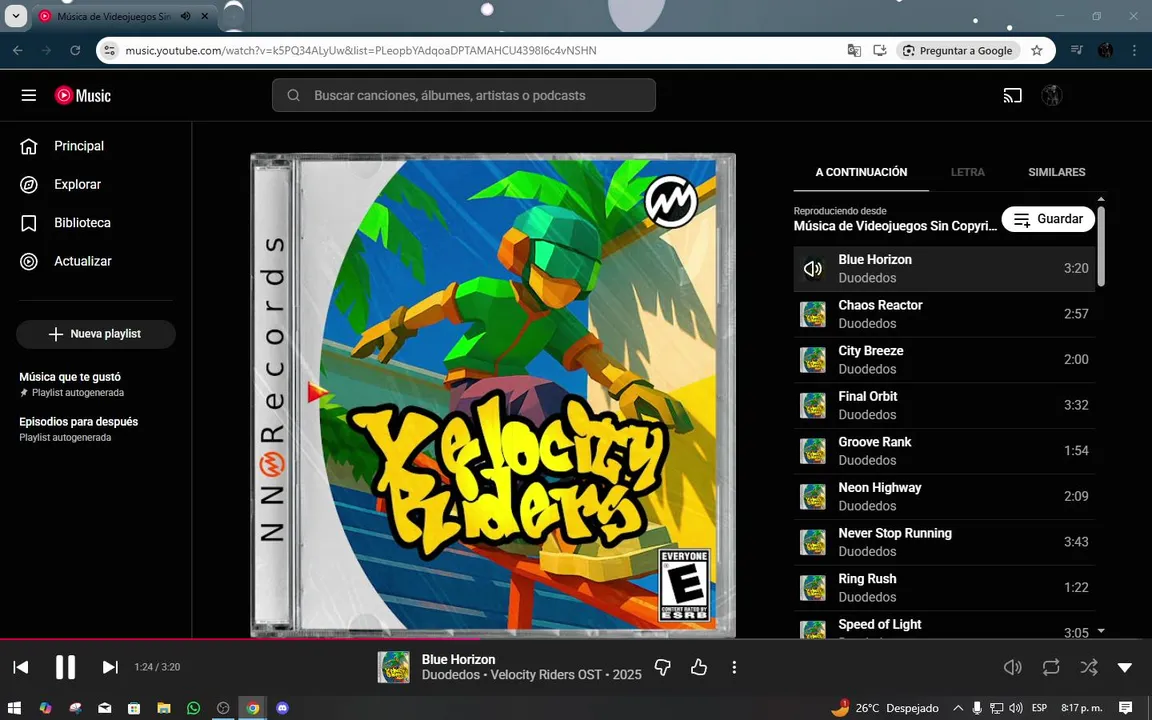Skip to next track
Image resolution: width=1152 pixels, height=720 pixels.
click(x=110, y=667)
